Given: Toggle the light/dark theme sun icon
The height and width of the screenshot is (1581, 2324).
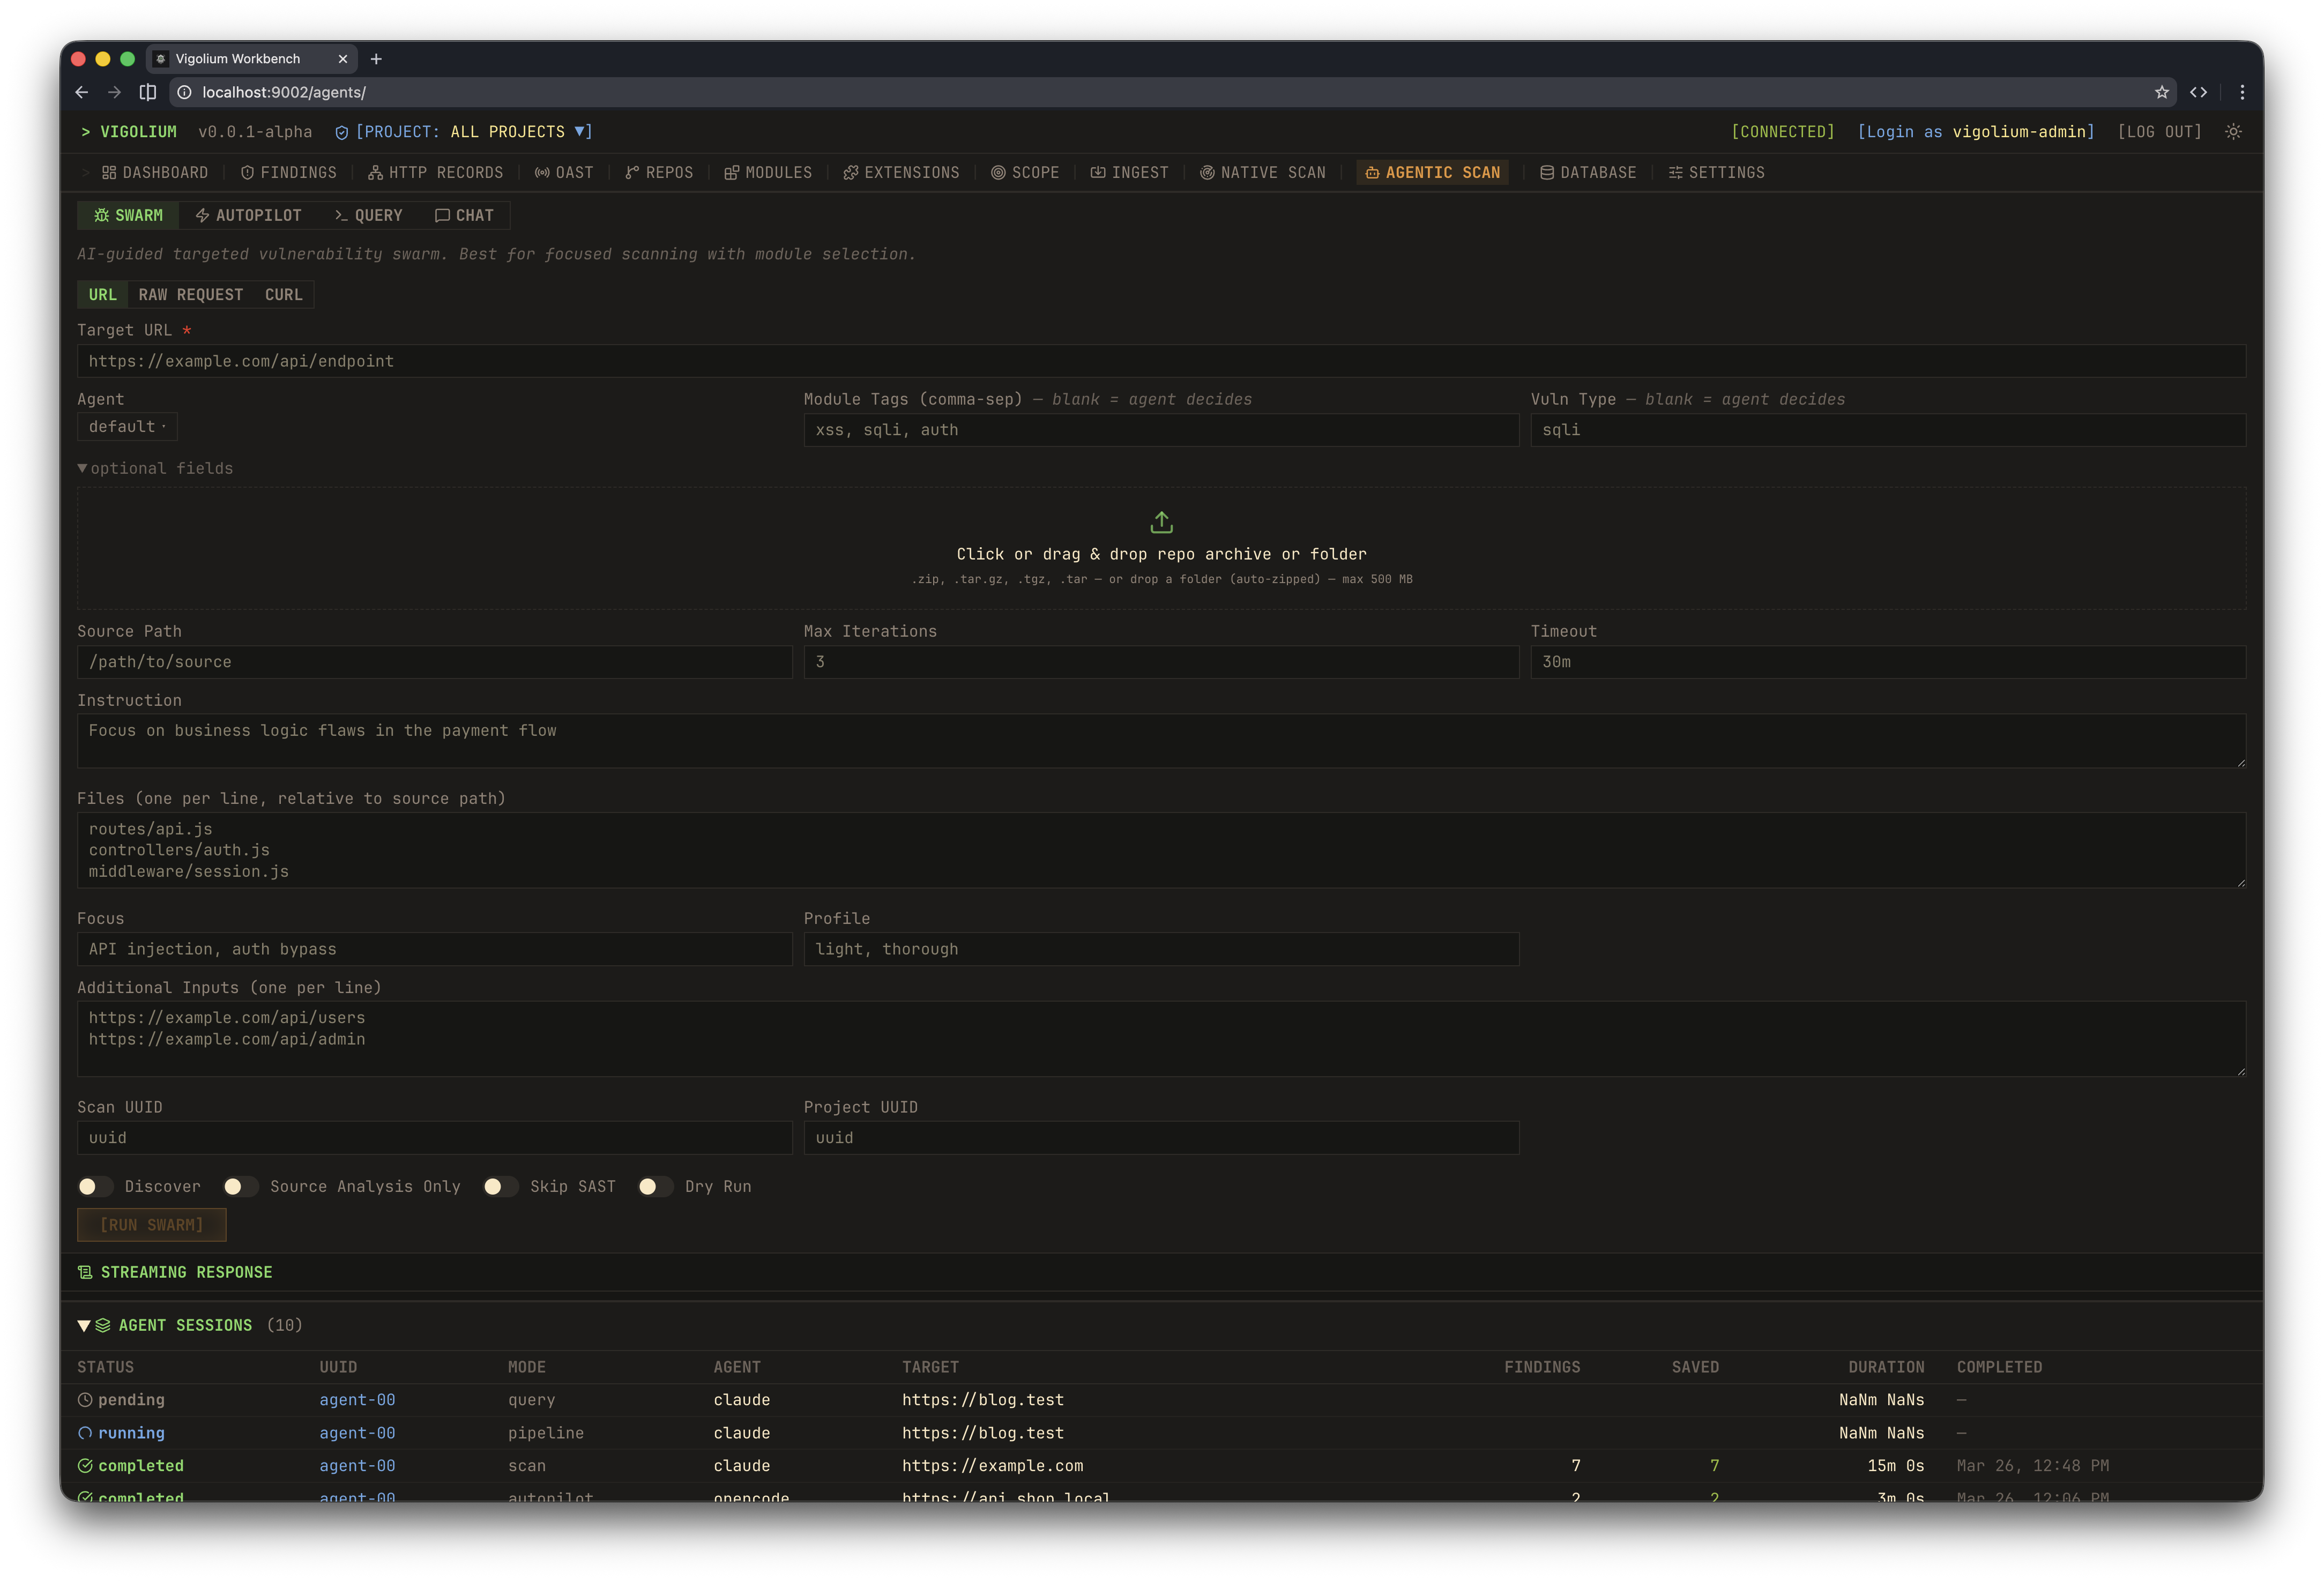Looking at the screenshot, I should click(2233, 132).
